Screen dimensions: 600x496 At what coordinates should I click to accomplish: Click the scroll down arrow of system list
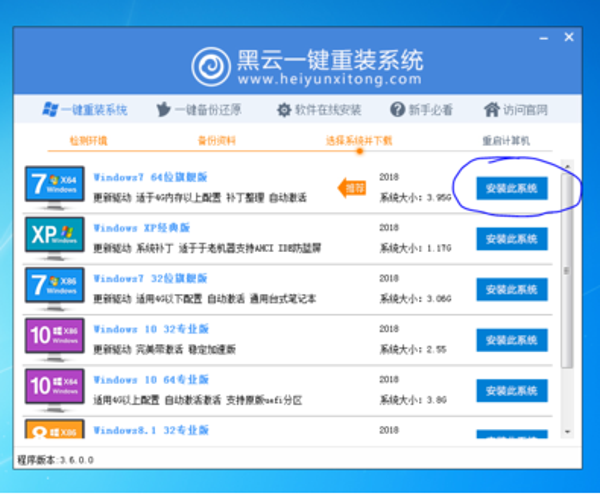click(567, 432)
